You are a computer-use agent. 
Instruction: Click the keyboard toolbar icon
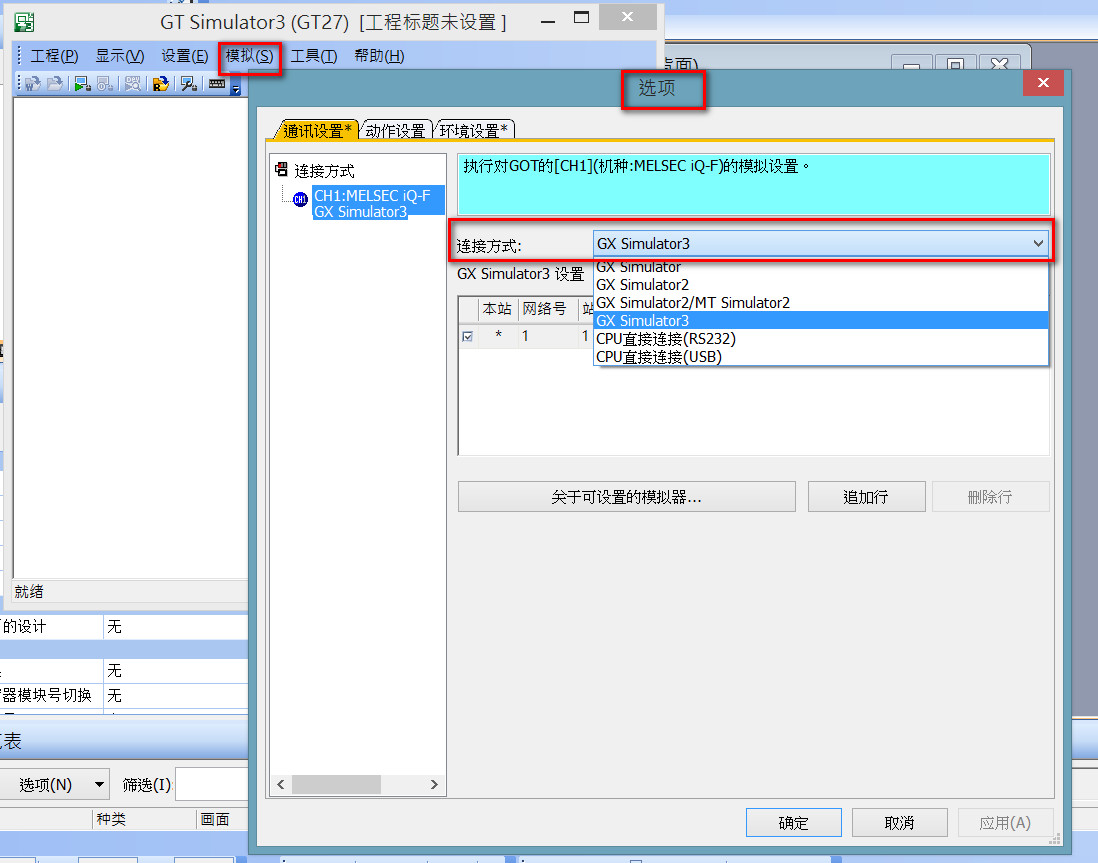[216, 84]
